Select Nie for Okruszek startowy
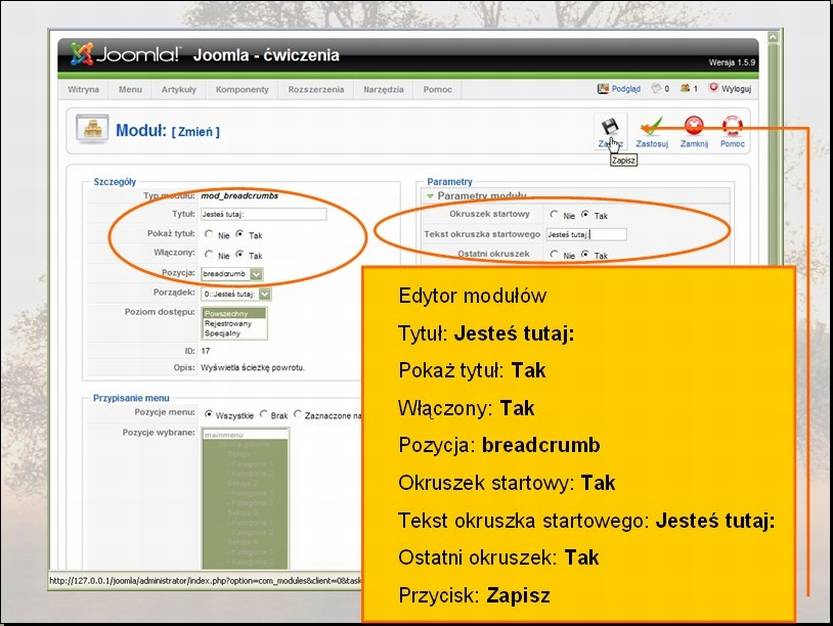 [x=554, y=215]
